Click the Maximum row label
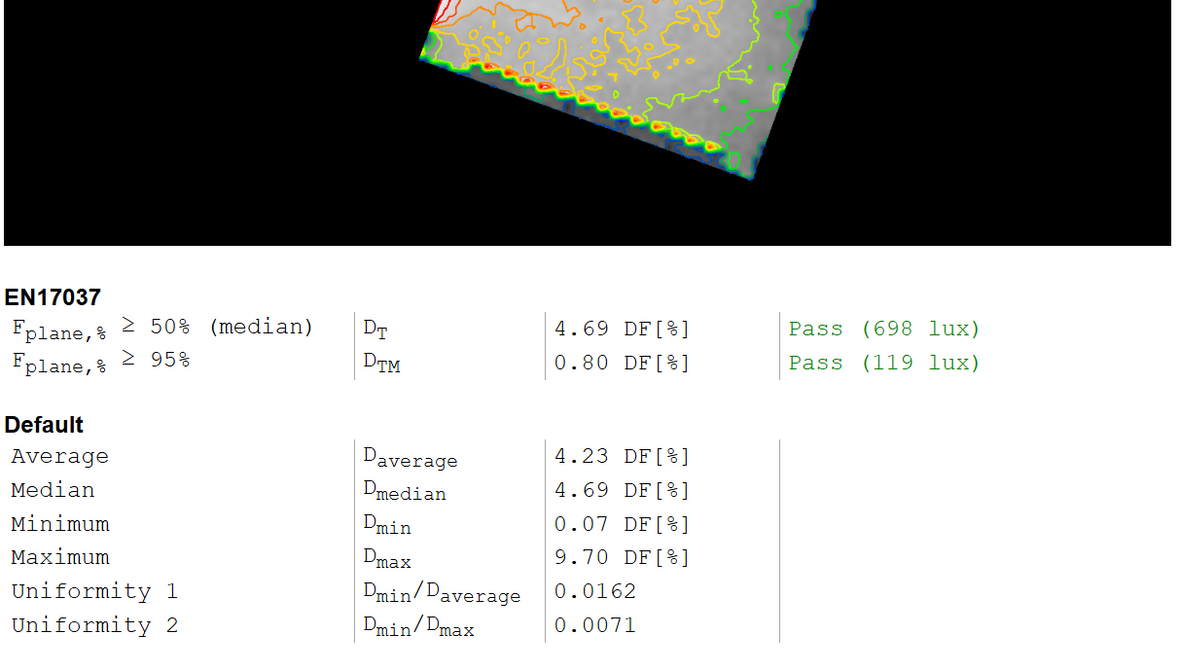The image size is (1180, 664). tap(60, 557)
